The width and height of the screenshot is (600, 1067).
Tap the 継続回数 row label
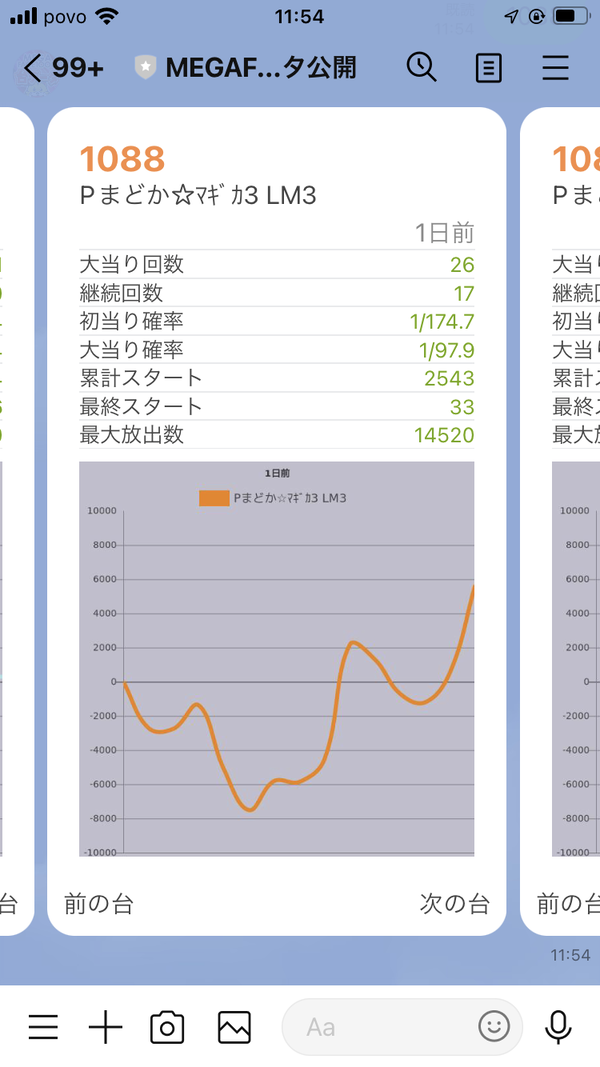click(121, 293)
